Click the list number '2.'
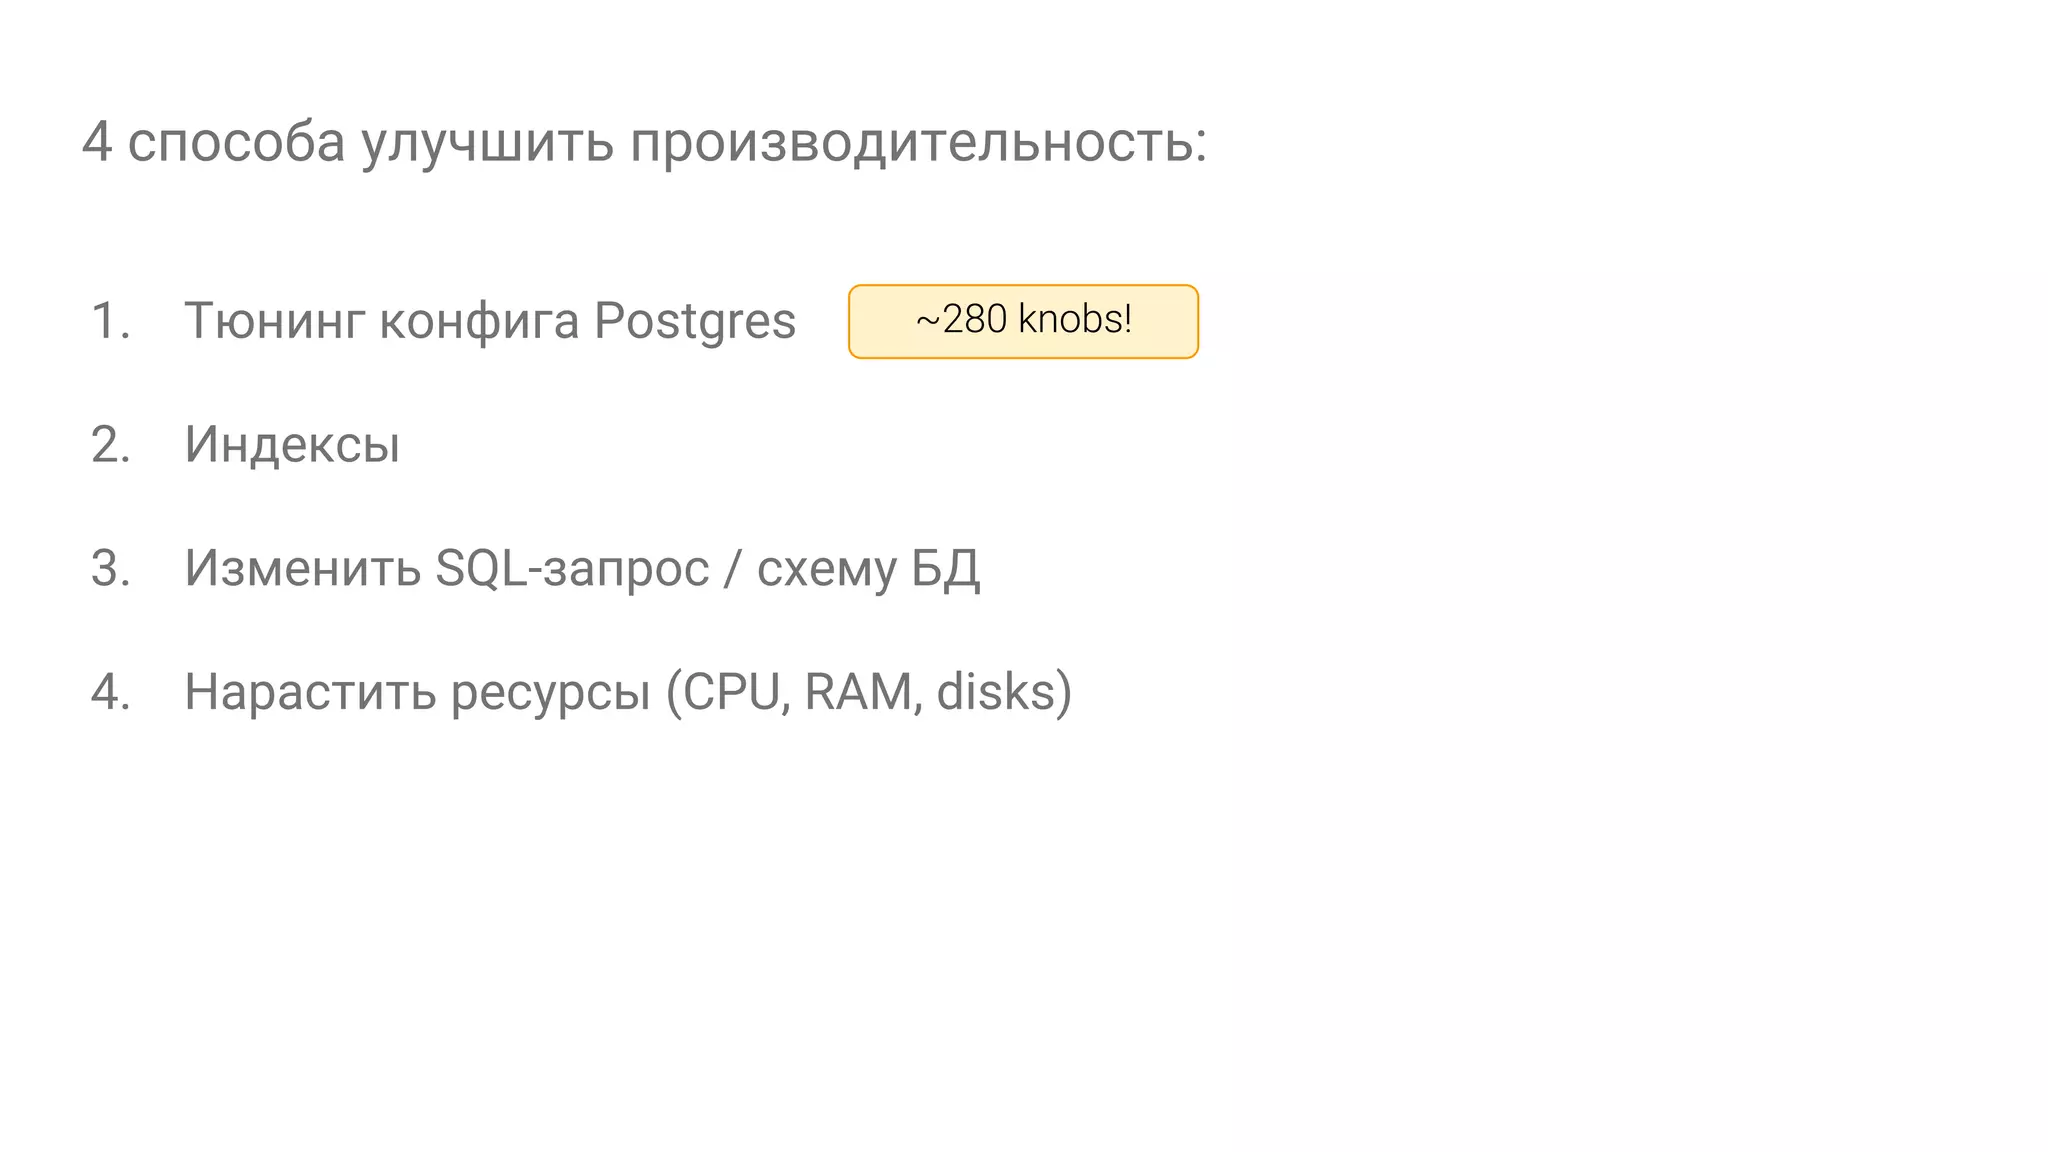2048x1152 pixels. (x=111, y=444)
